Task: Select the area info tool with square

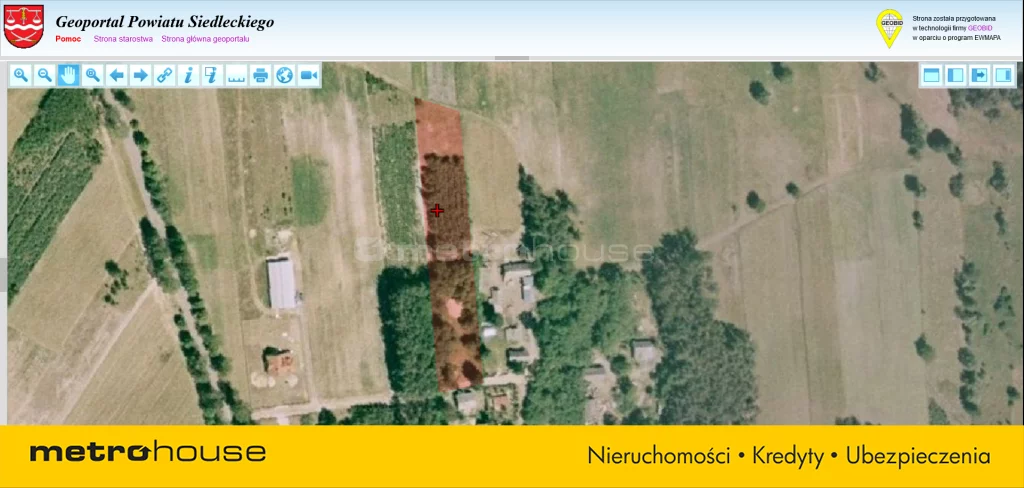Action: click(212, 75)
